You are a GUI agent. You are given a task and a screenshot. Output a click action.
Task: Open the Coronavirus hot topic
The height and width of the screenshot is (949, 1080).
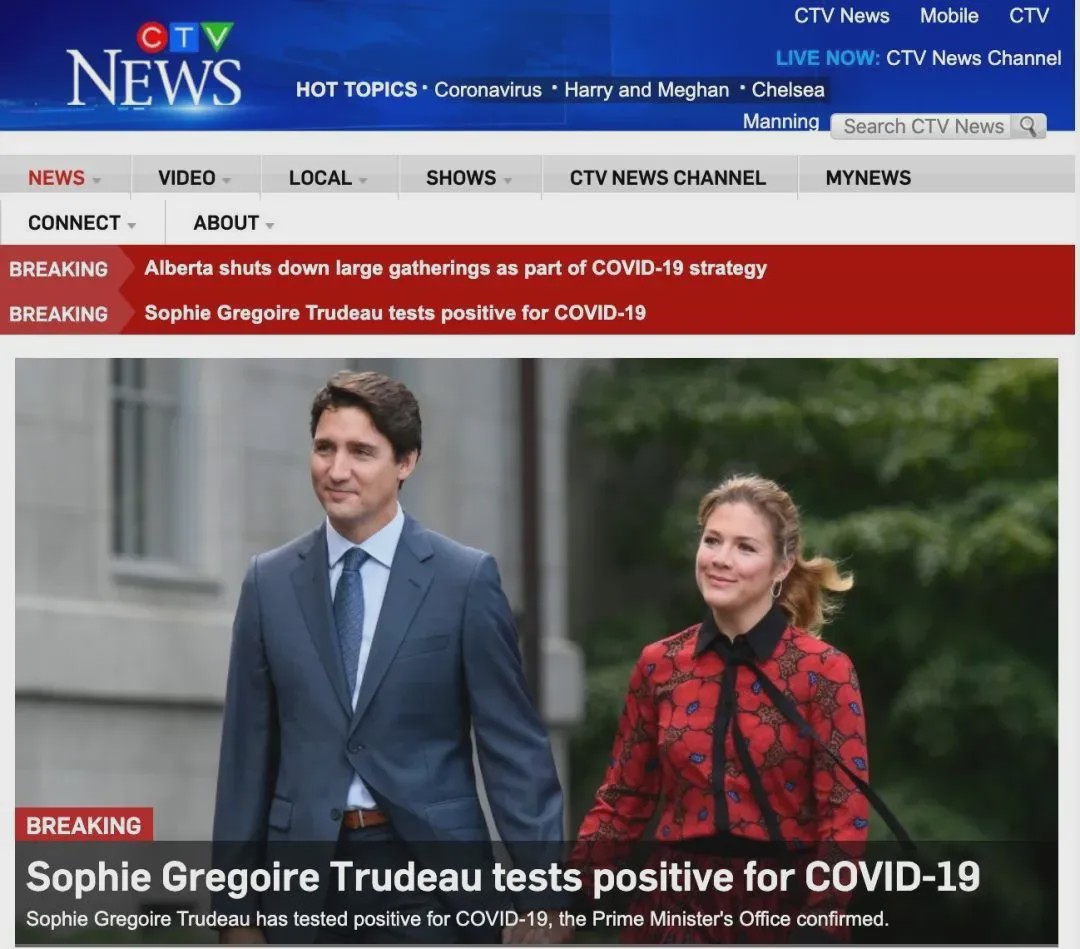488,90
